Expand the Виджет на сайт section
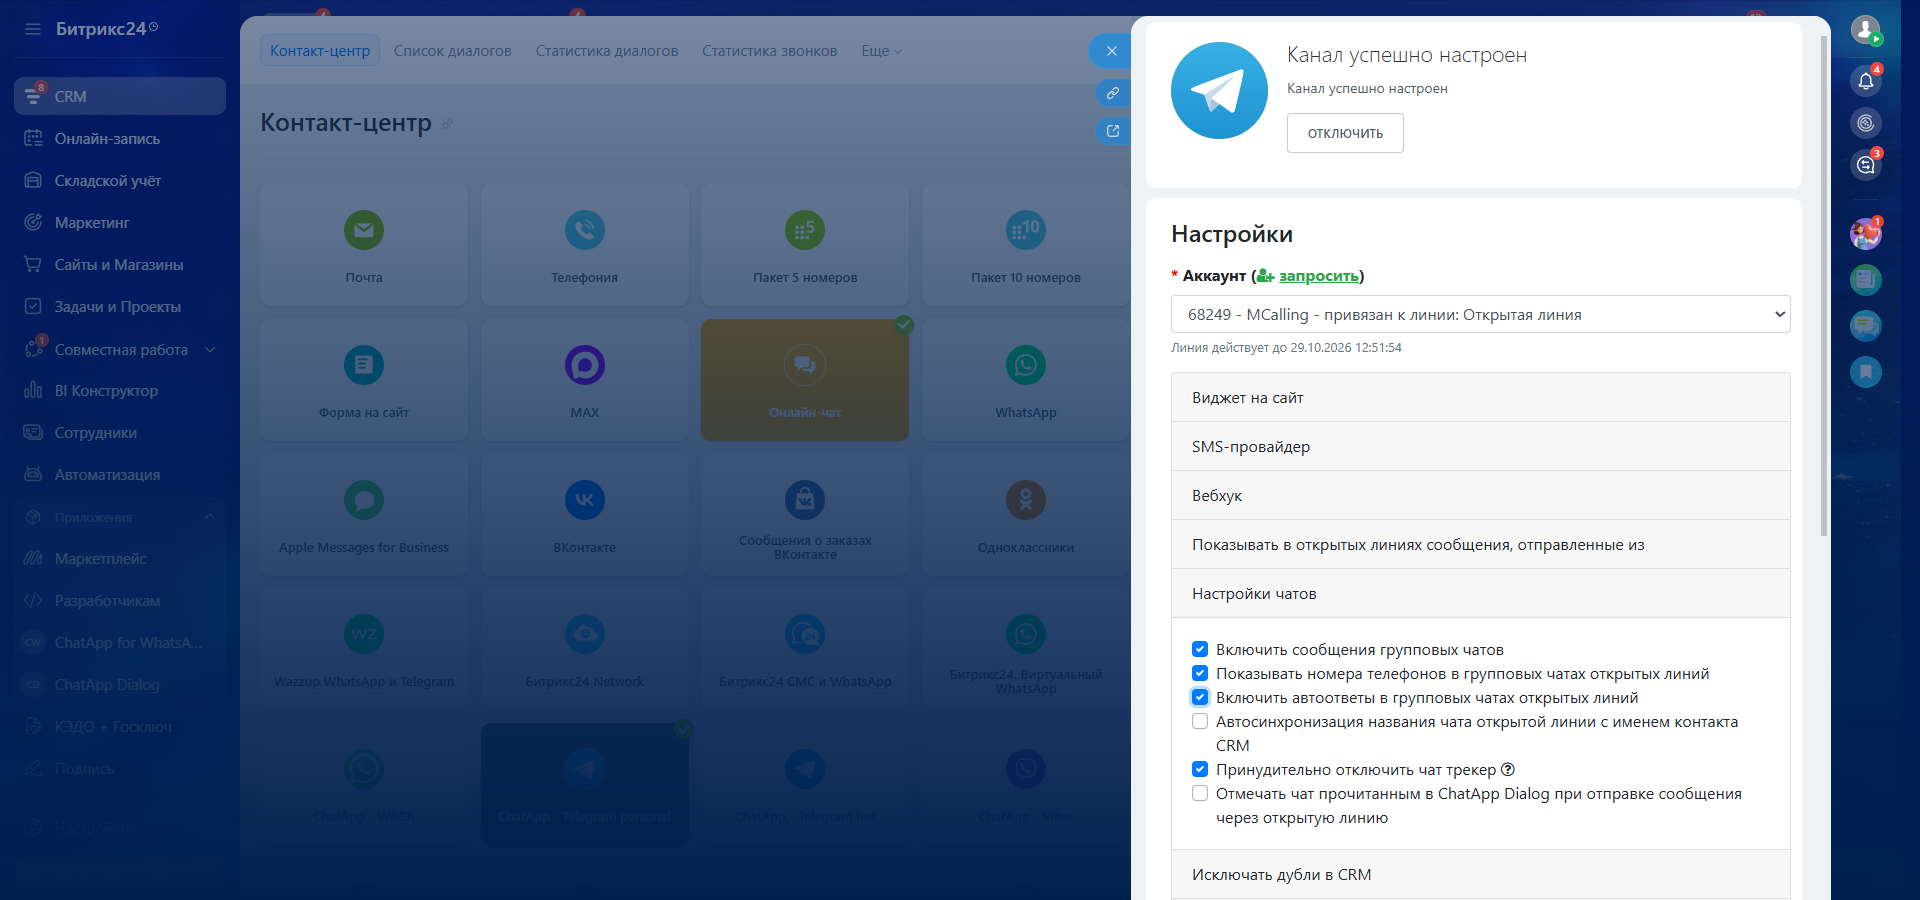Image resolution: width=1920 pixels, height=900 pixels. point(1480,397)
